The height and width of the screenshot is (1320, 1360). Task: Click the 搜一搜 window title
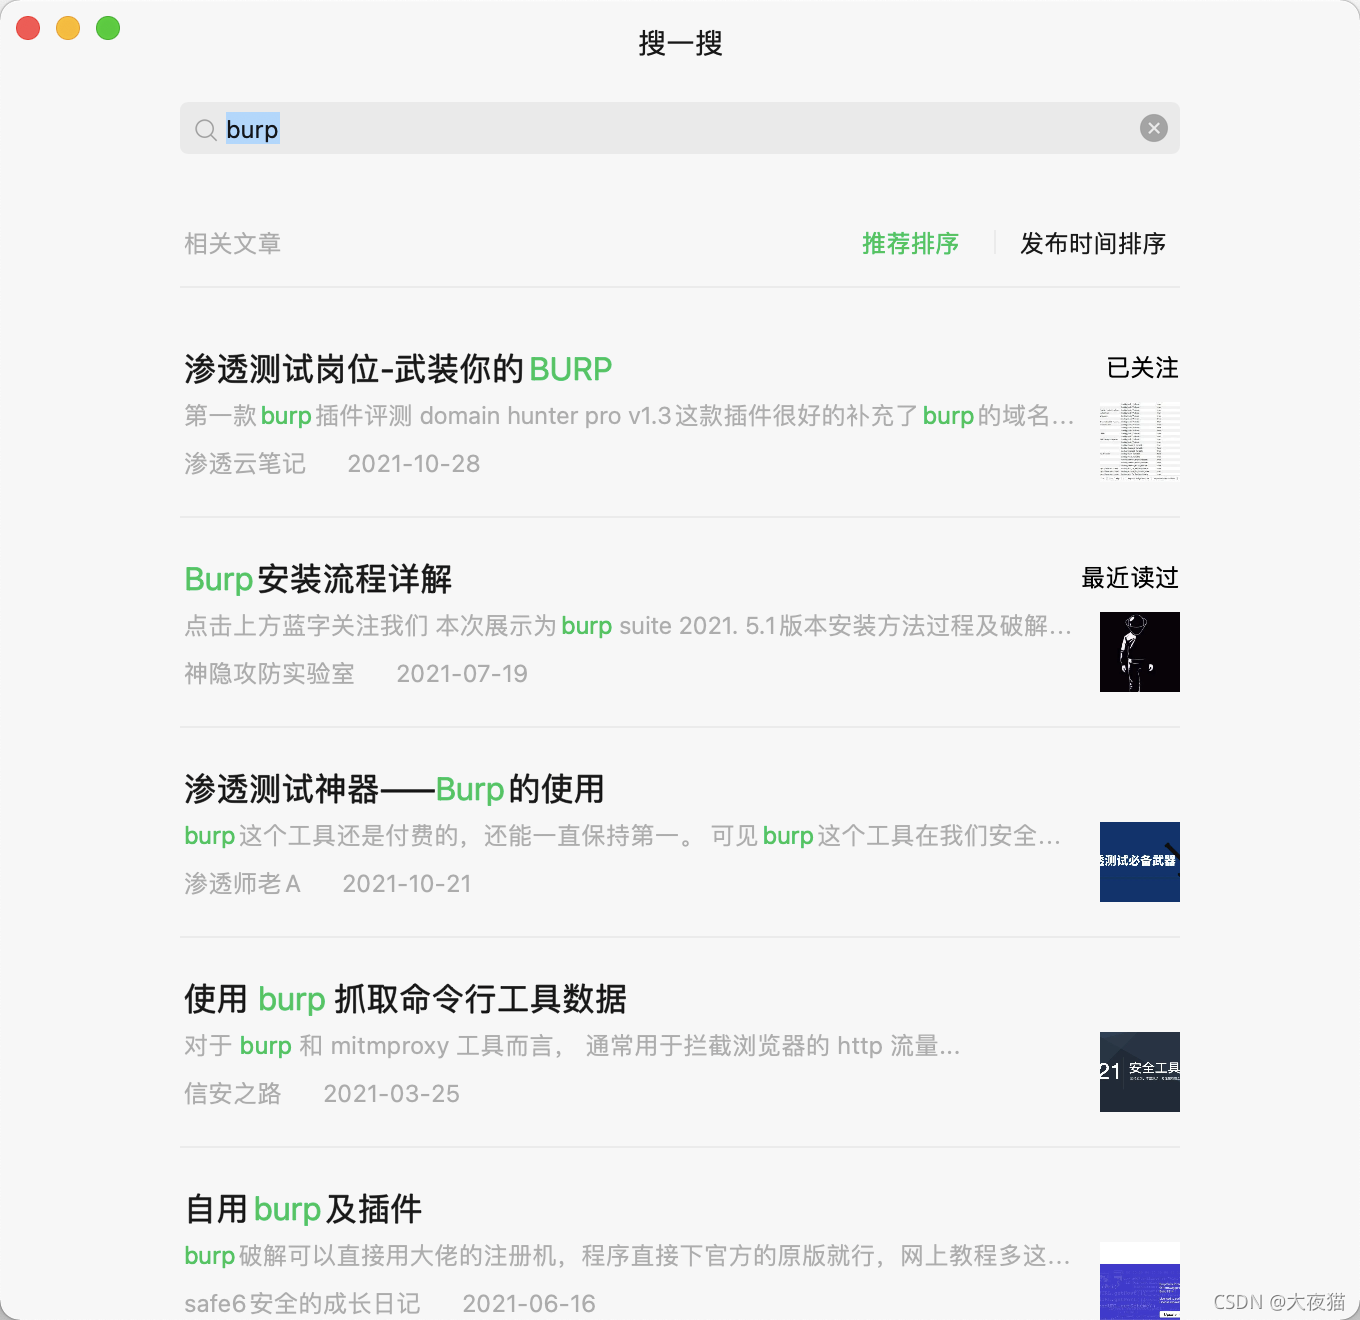(680, 43)
